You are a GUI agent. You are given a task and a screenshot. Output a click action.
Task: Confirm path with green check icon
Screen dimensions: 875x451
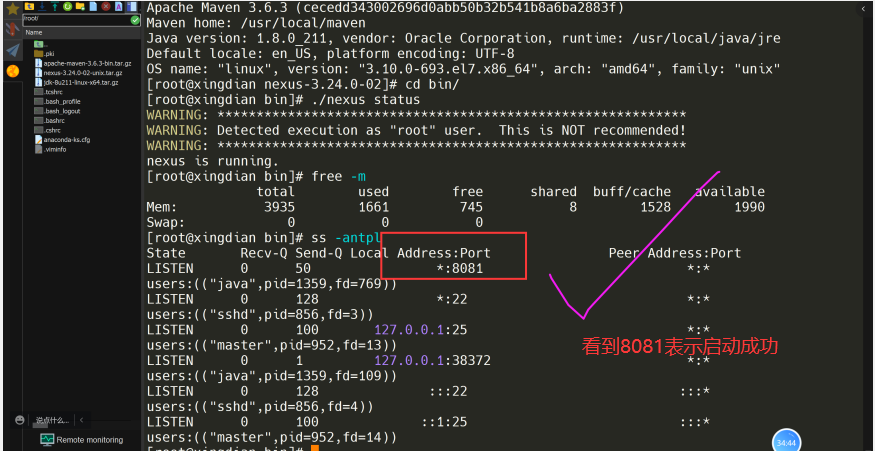(135, 20)
